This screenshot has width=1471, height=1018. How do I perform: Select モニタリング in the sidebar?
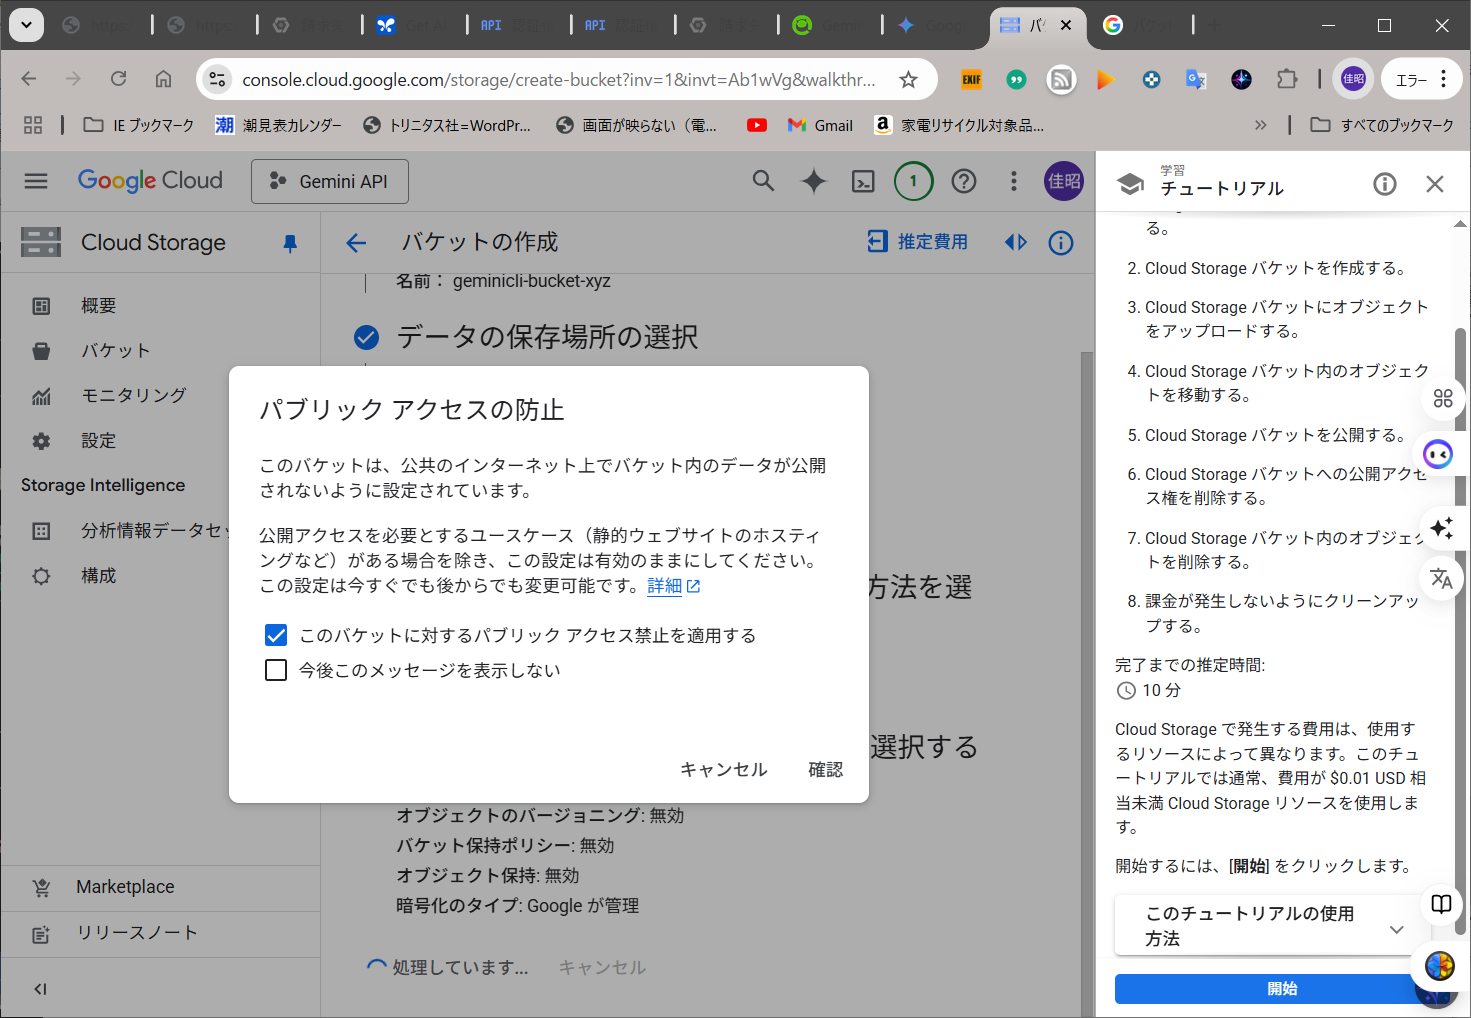pos(133,396)
